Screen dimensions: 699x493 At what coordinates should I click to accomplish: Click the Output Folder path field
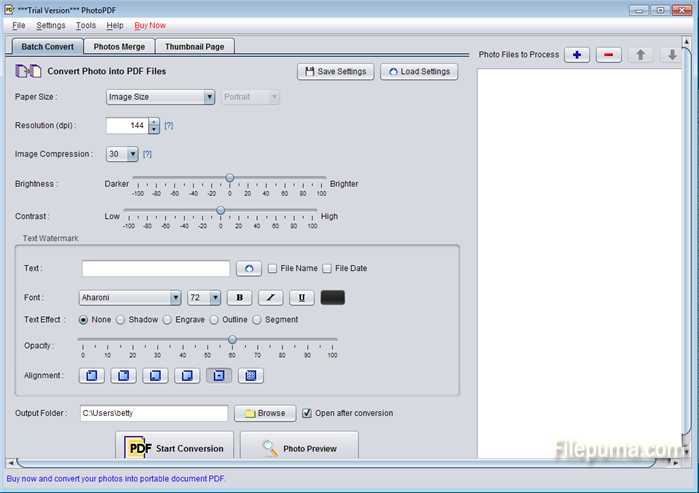154,413
